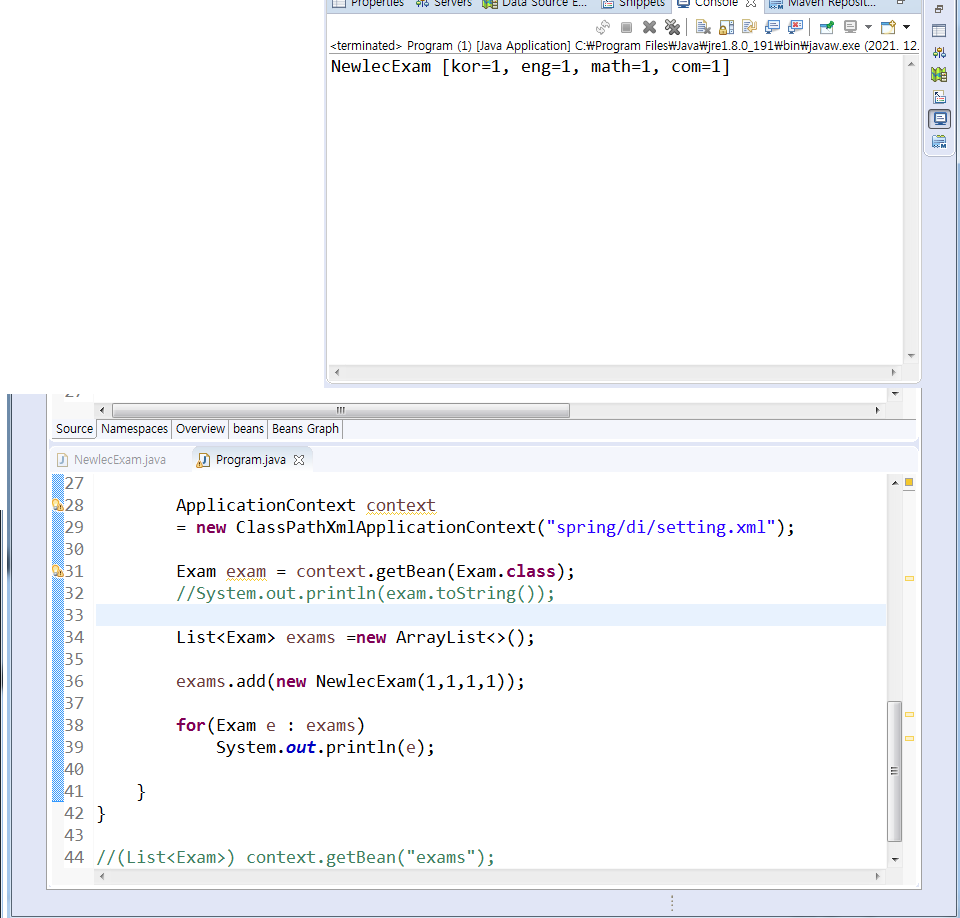Open Maven Repositories icon in right sidebar
The image size is (960, 918).
pyautogui.click(x=939, y=142)
